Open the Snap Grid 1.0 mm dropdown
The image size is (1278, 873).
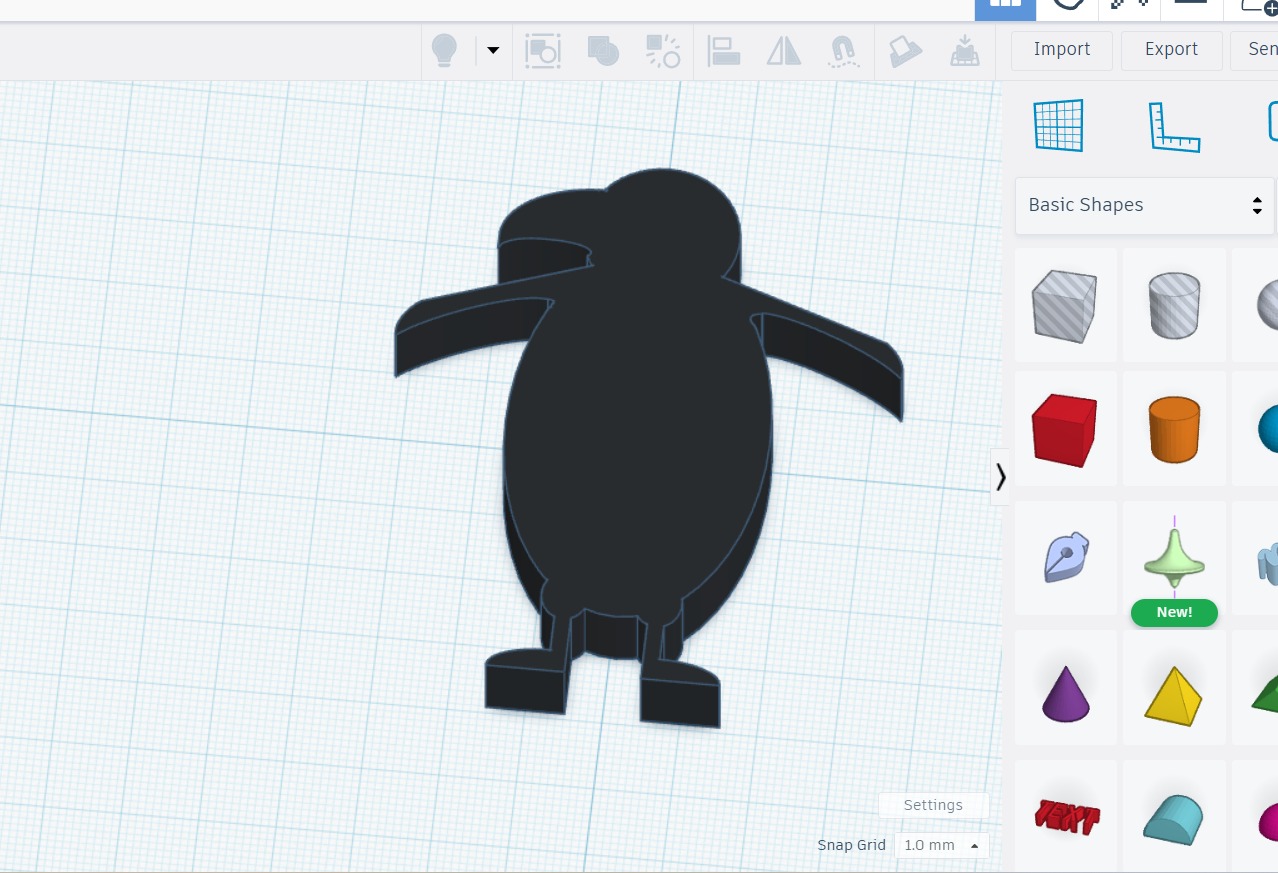[941, 845]
